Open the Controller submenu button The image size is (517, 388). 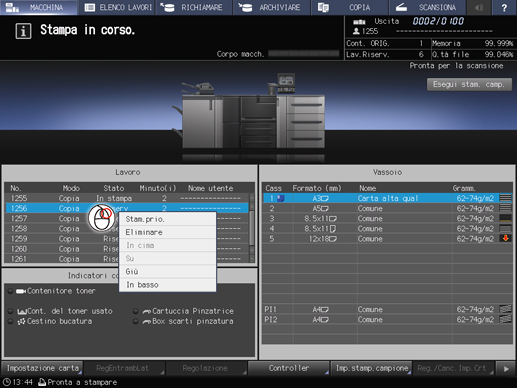(289, 368)
